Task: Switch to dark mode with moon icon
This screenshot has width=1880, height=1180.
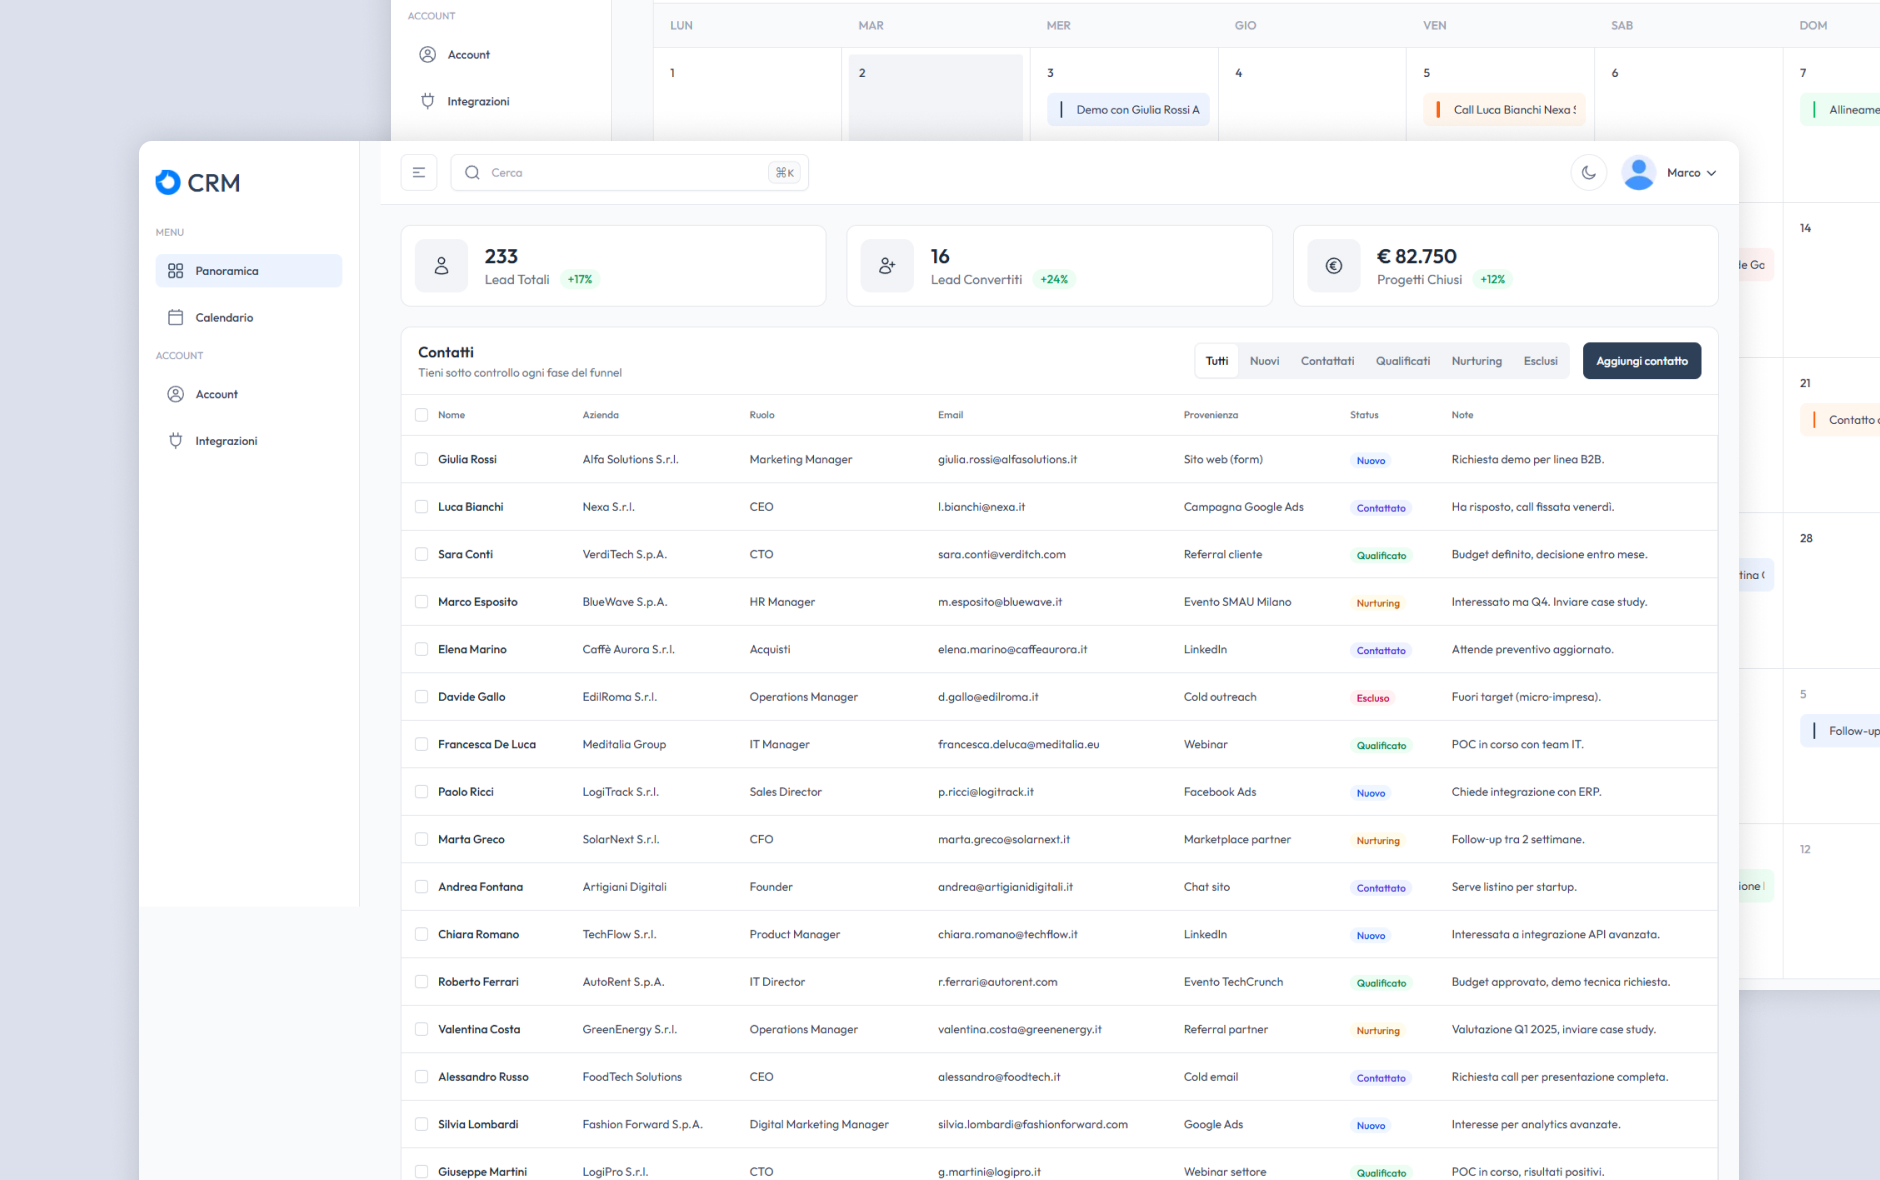Action: click(1588, 173)
